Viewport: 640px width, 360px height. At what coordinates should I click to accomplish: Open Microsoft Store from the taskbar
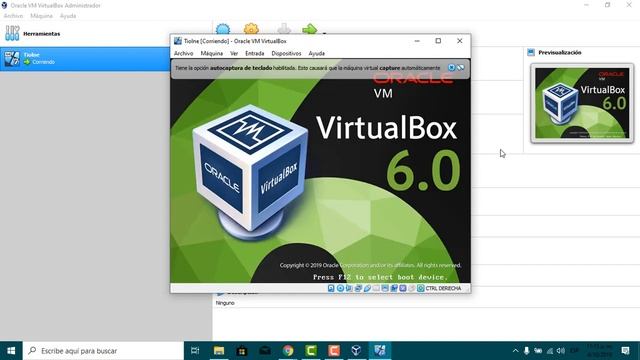point(242,351)
